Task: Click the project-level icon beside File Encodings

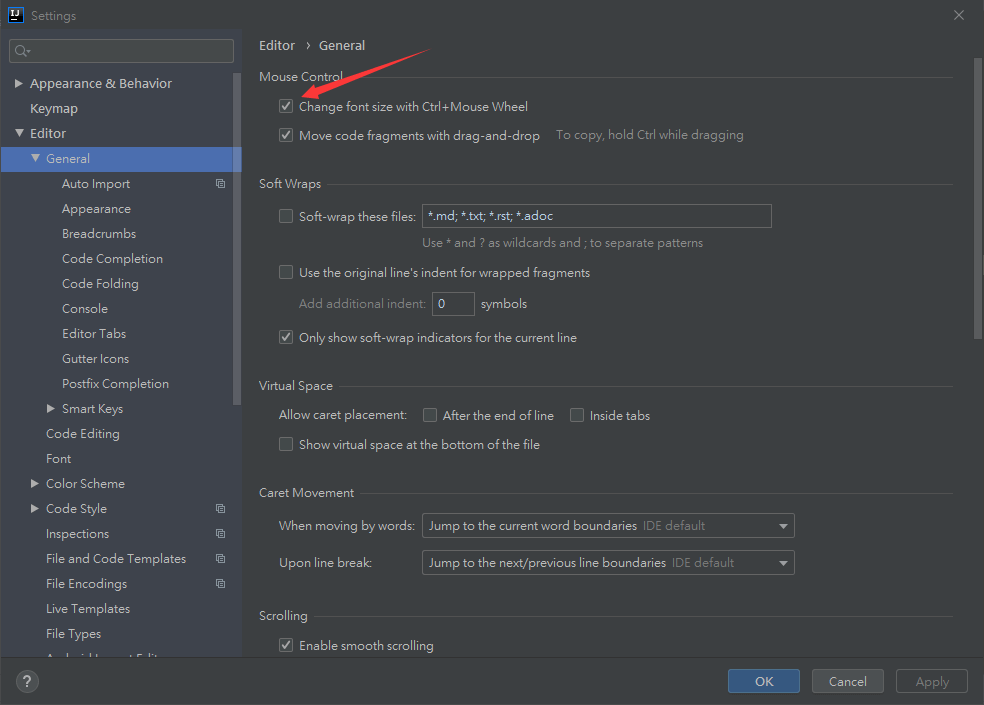Action: [x=220, y=584]
